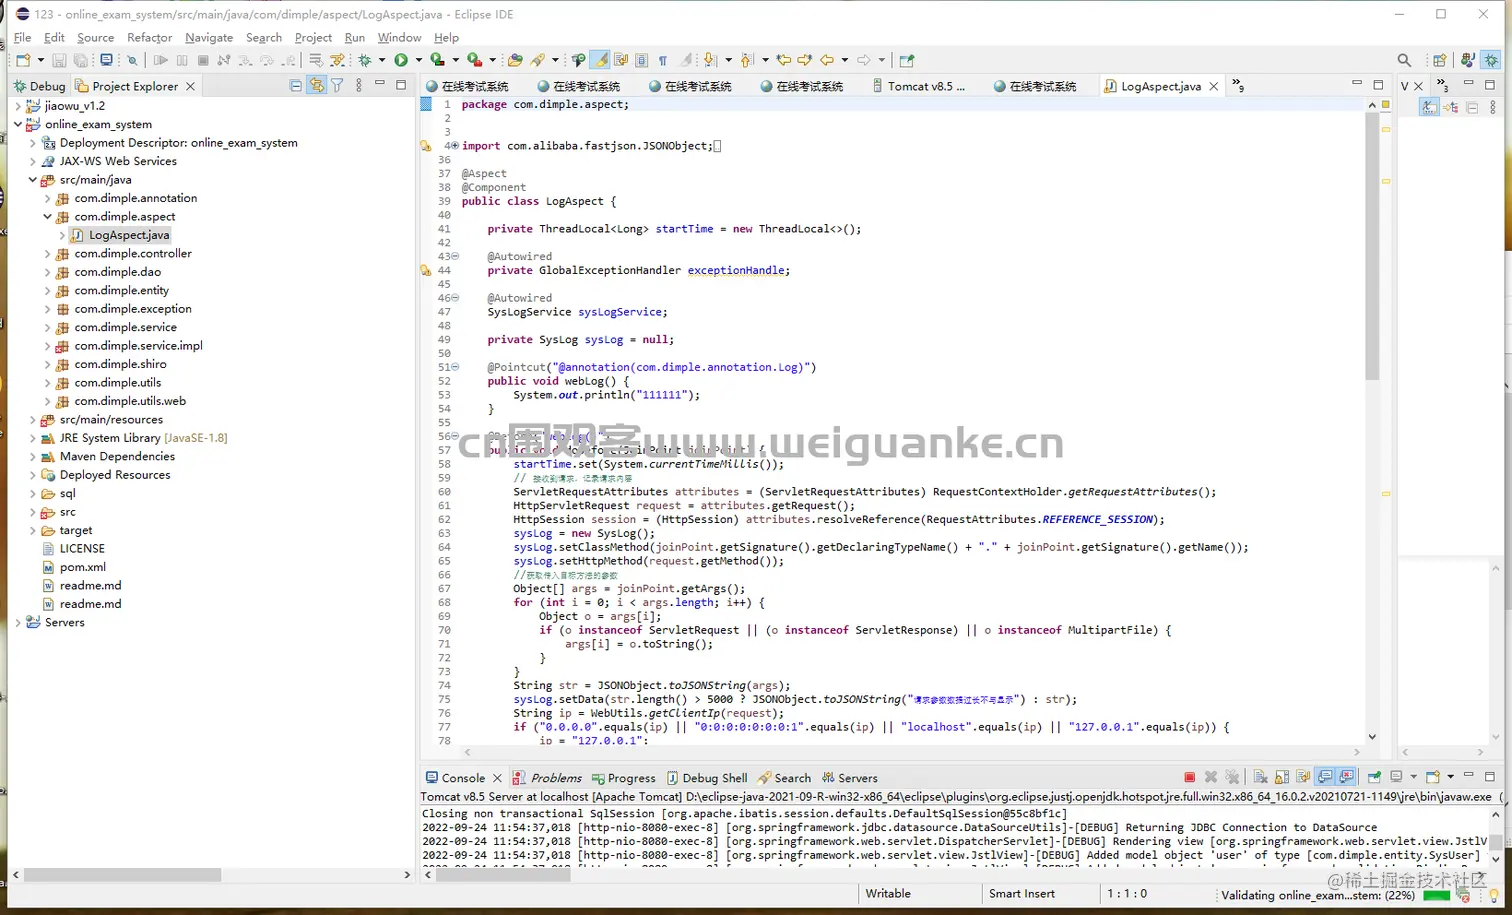Show hidden editor tabs list
The image size is (1512, 915).
pos(1238,86)
